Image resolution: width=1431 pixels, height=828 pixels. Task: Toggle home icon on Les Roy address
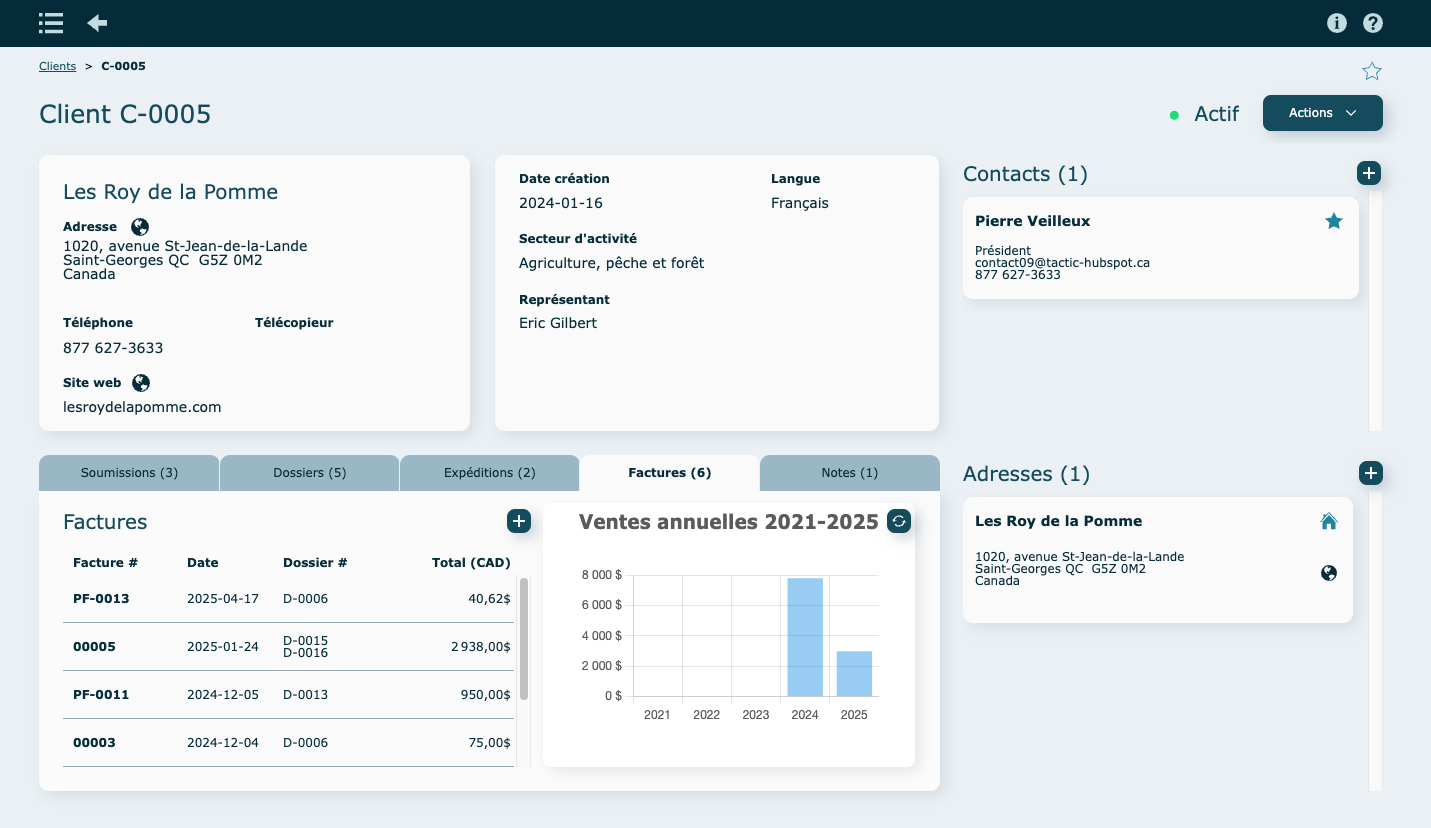point(1329,521)
